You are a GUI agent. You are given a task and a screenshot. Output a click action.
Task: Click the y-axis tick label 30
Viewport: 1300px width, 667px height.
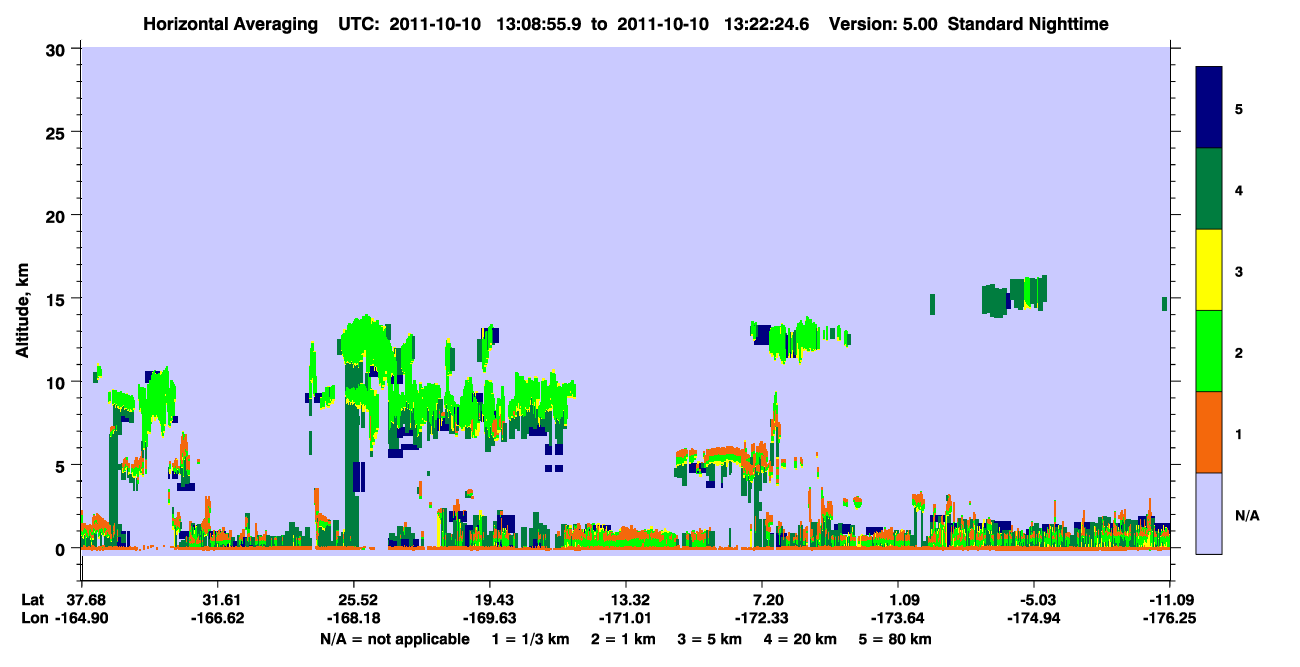click(x=58, y=49)
